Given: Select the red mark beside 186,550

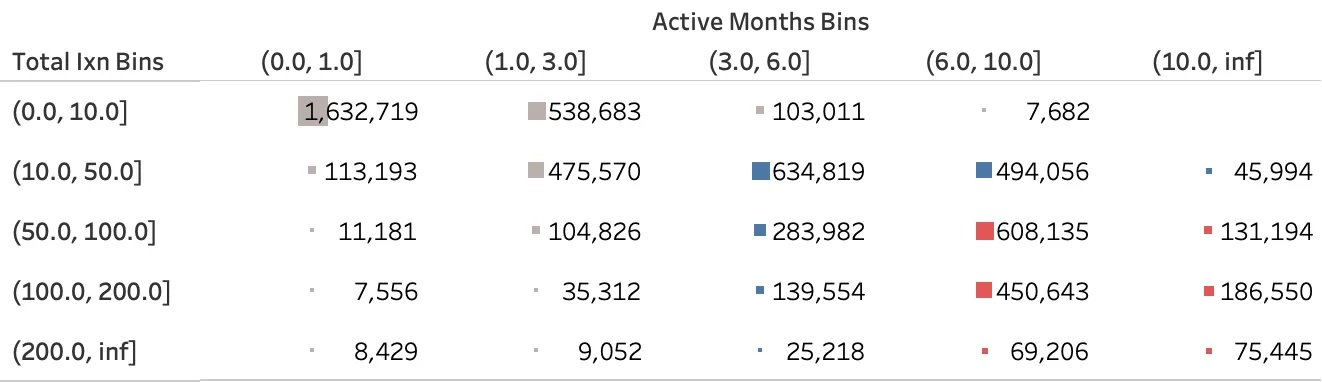Looking at the screenshot, I should tap(1209, 291).
